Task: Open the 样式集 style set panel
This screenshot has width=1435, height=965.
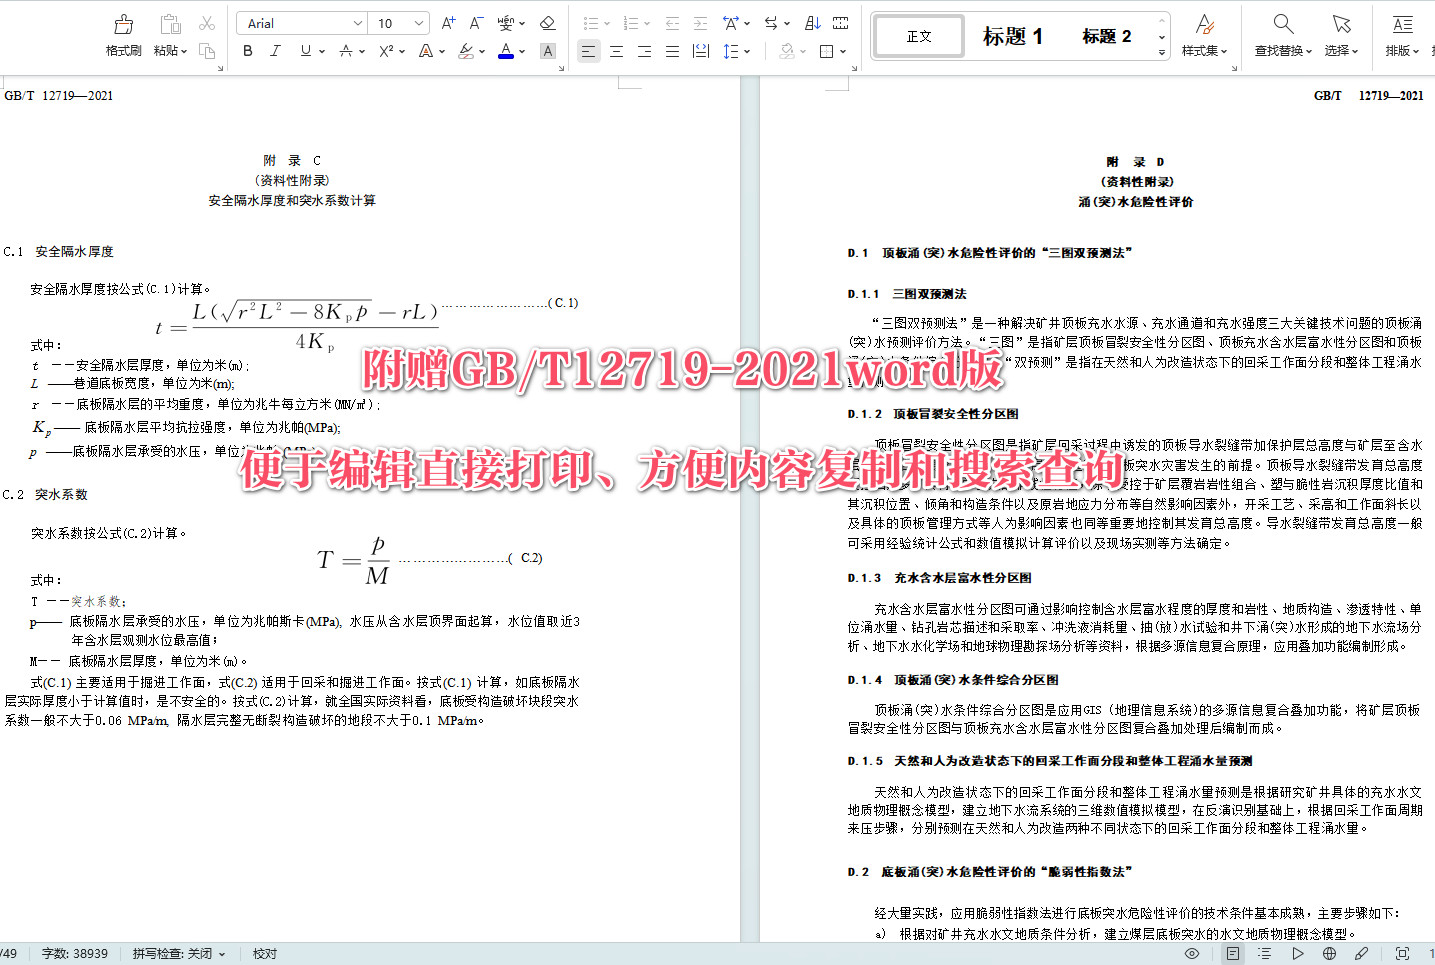Action: coord(1204,37)
